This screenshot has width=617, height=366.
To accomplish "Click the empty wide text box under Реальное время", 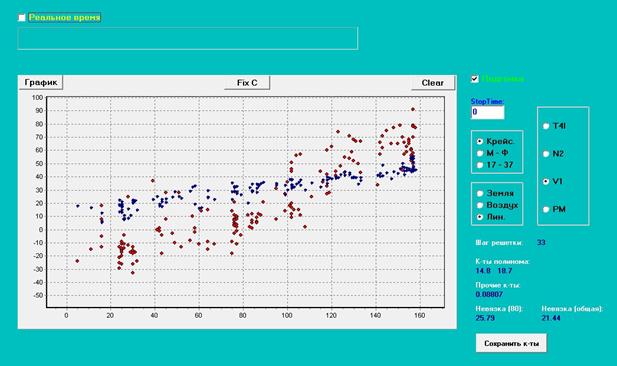I will tap(188, 38).
